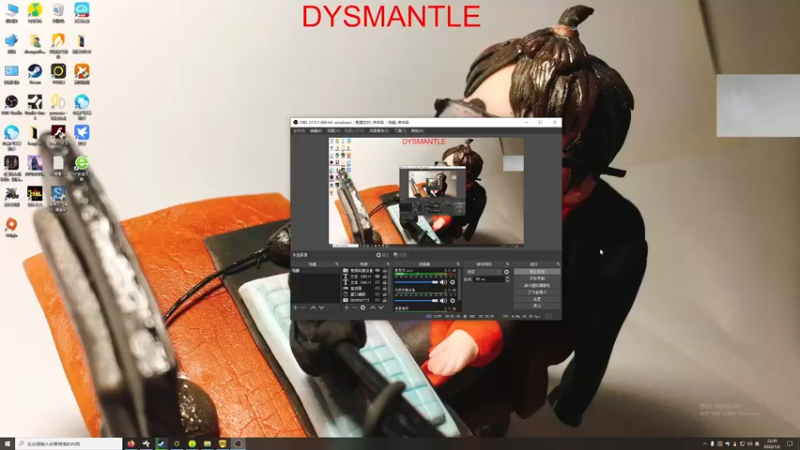Enable Studio Mode in Controls
This screenshot has width=800, height=450.
pyautogui.click(x=537, y=292)
